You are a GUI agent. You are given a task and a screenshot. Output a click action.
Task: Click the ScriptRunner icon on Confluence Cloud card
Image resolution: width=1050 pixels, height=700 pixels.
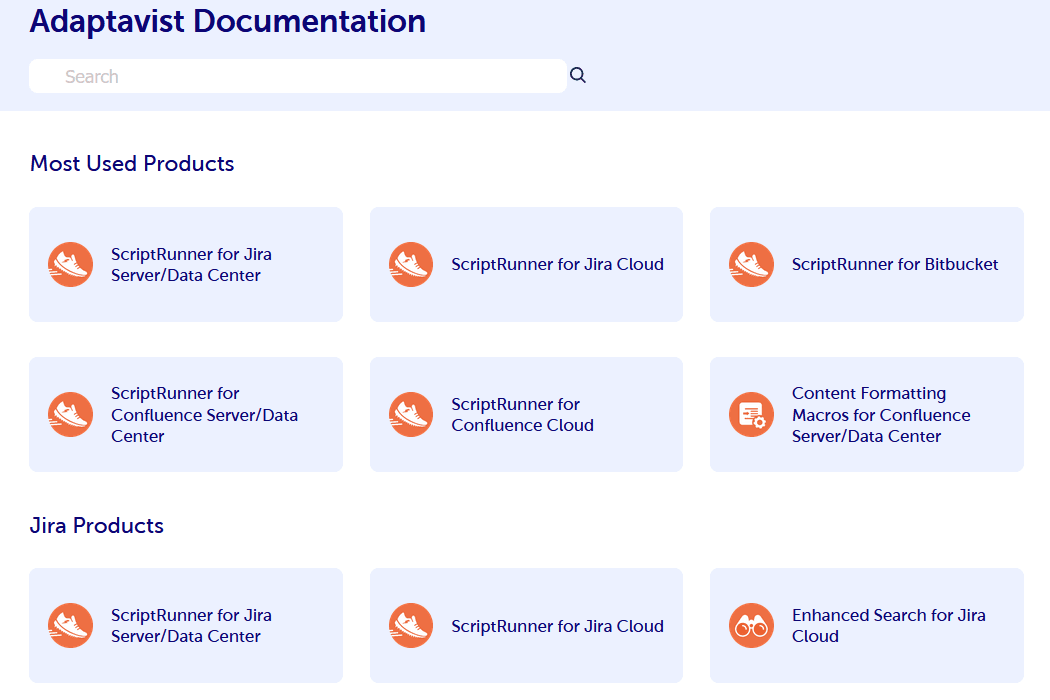(x=411, y=414)
